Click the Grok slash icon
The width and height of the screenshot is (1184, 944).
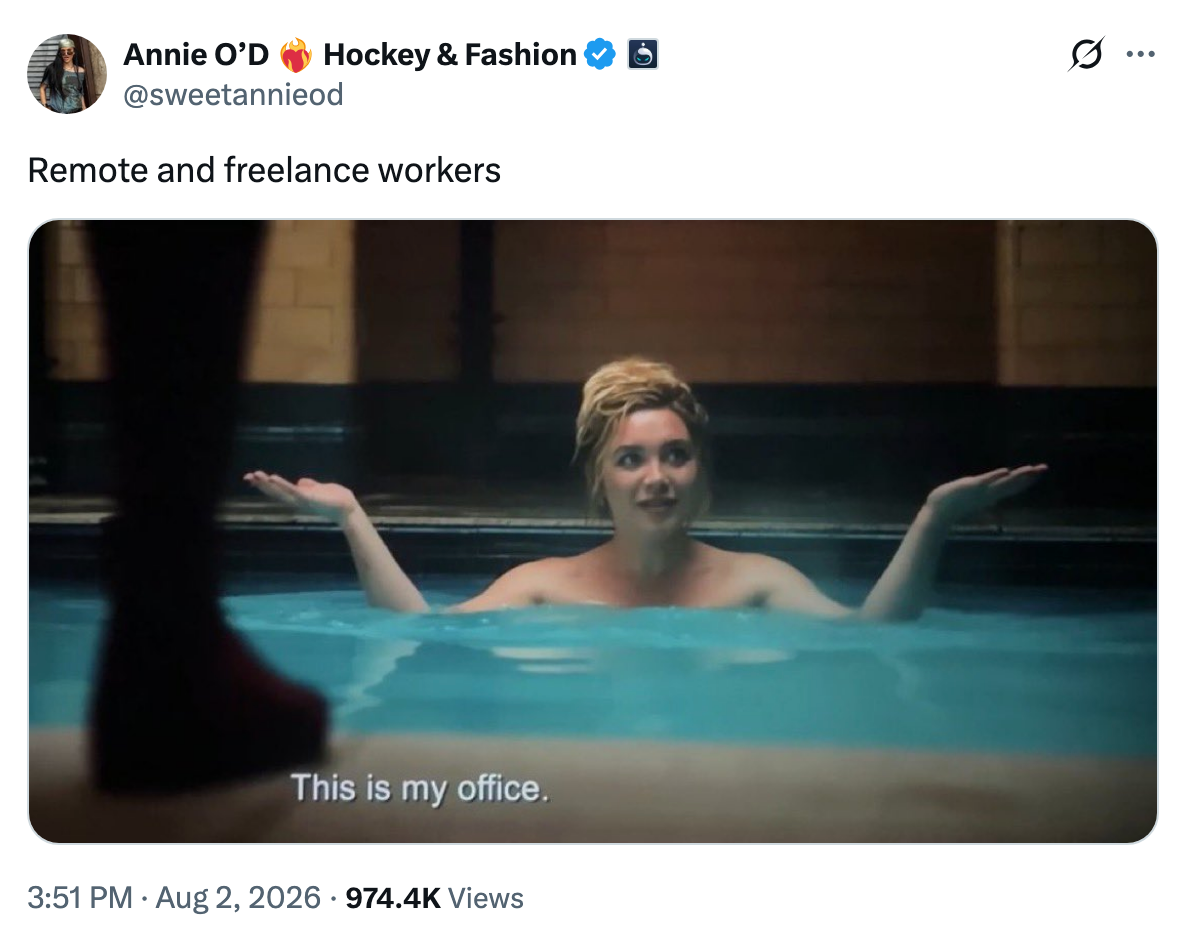click(1087, 54)
